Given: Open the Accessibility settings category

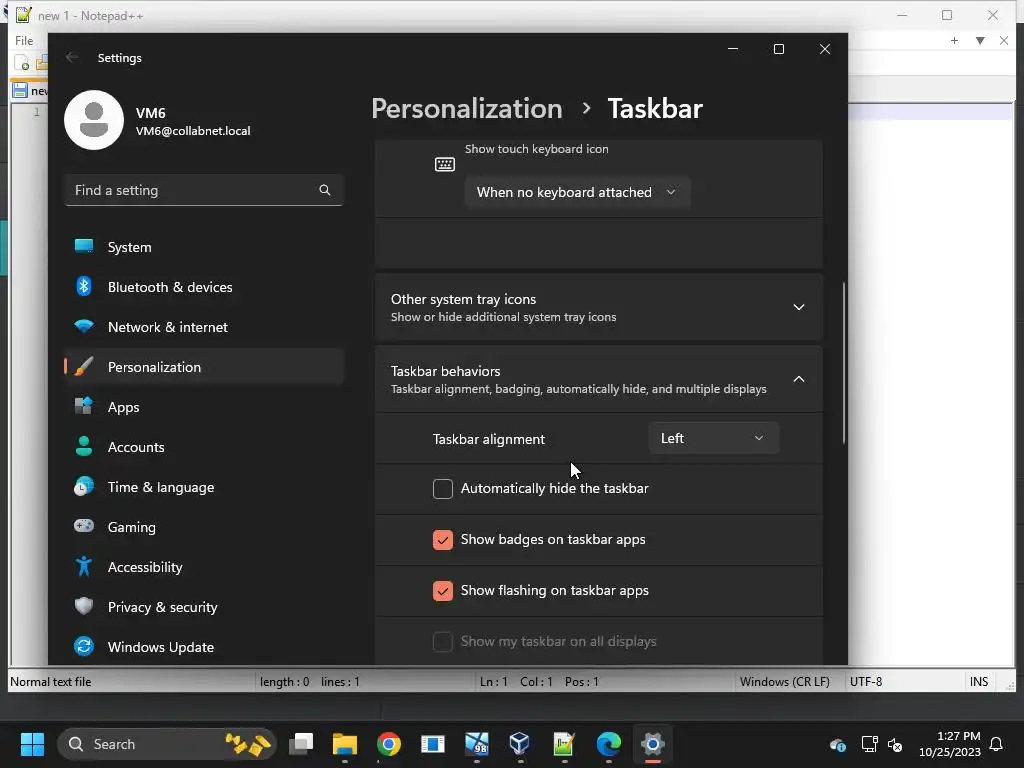Looking at the screenshot, I should [204, 567].
